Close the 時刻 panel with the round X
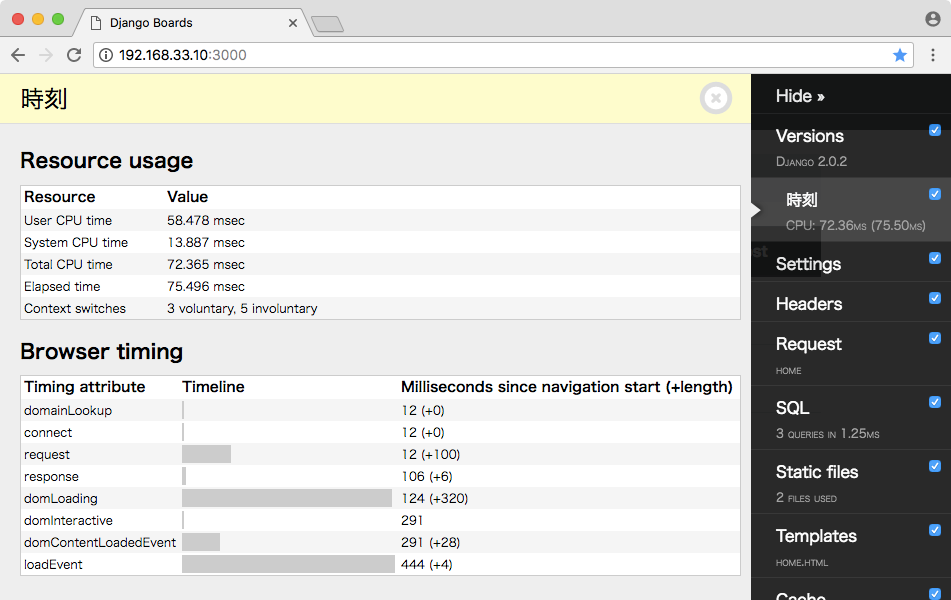This screenshot has width=951, height=600. pyautogui.click(x=716, y=98)
